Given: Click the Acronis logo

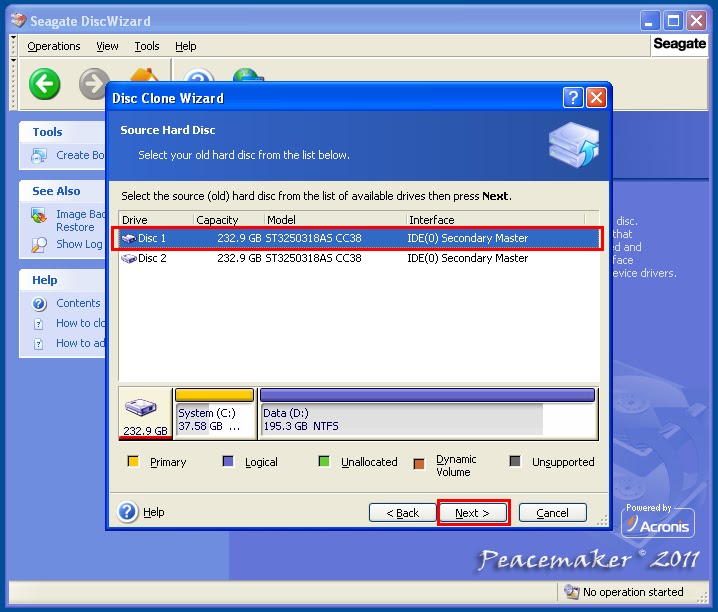Looking at the screenshot, I should tap(658, 522).
